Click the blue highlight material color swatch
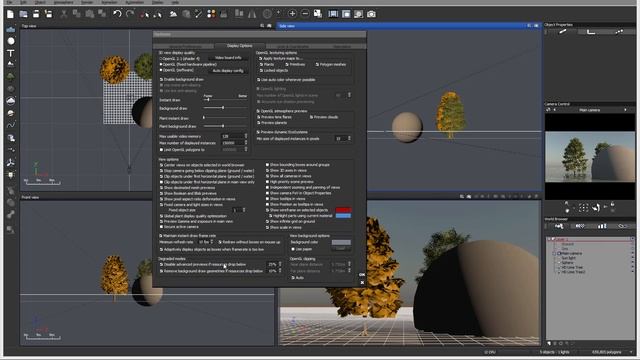The image size is (640, 360). tap(343, 216)
